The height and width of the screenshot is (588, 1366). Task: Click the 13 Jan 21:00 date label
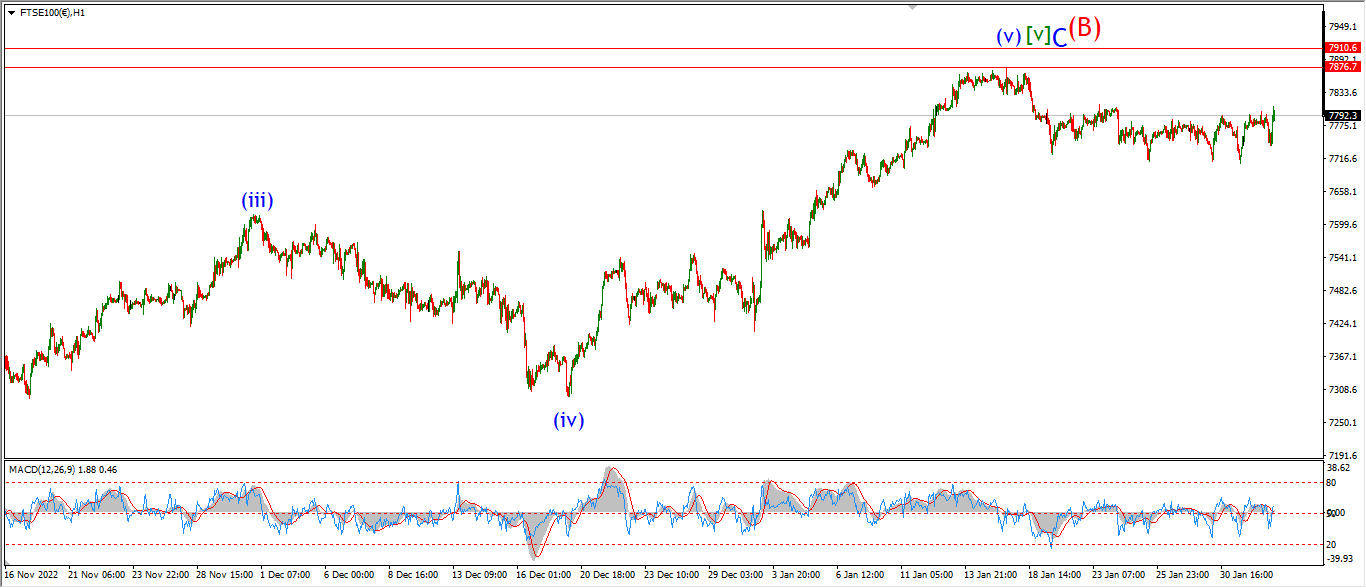coord(991,576)
